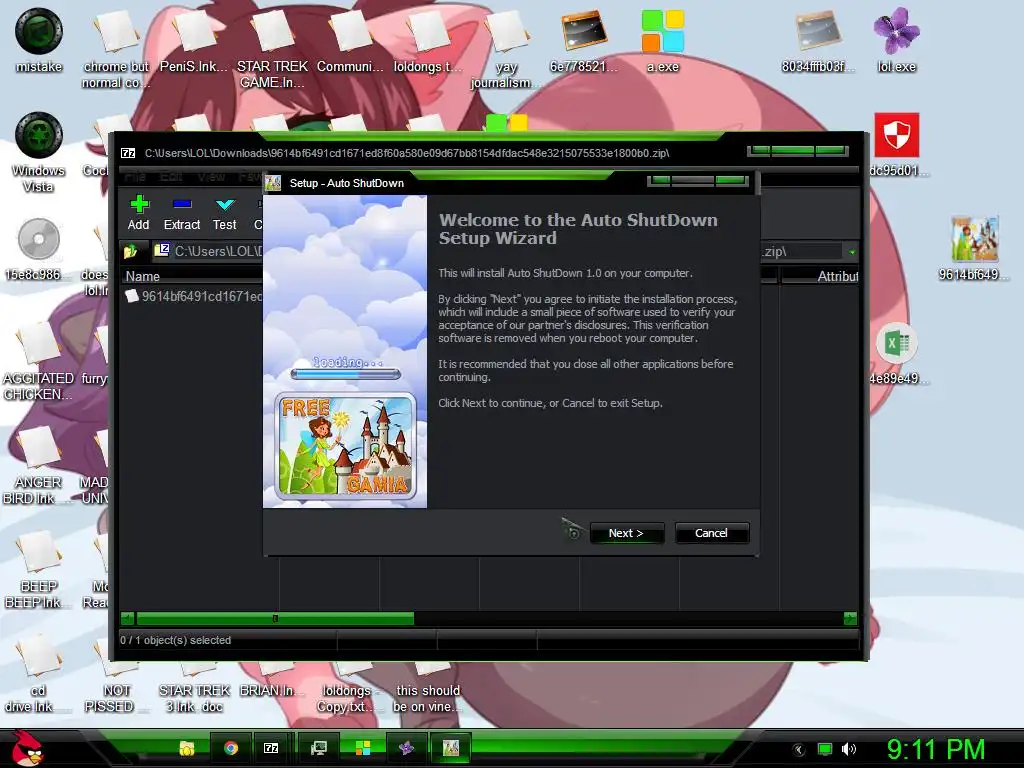Click the Test button in 7-Zip toolbar
The width and height of the screenshot is (1024, 768).
point(225,213)
